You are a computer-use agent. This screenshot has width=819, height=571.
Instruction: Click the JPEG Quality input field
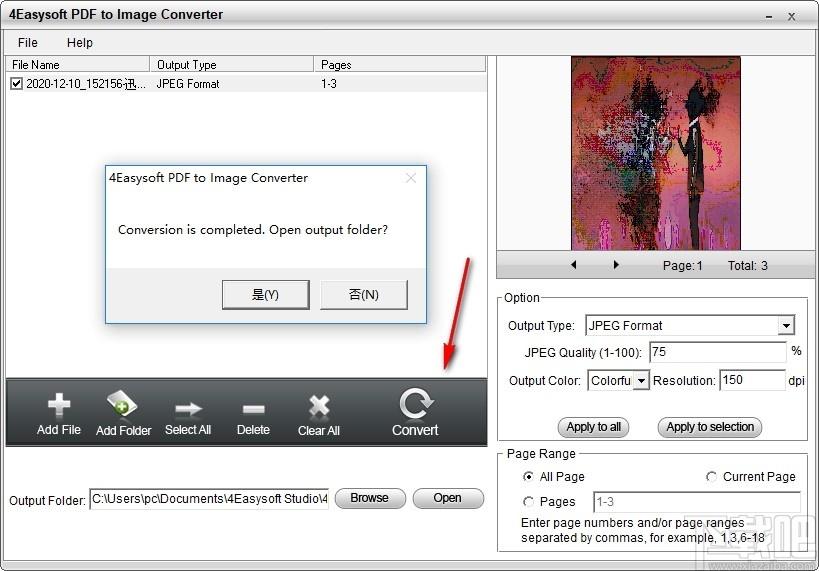(x=718, y=352)
